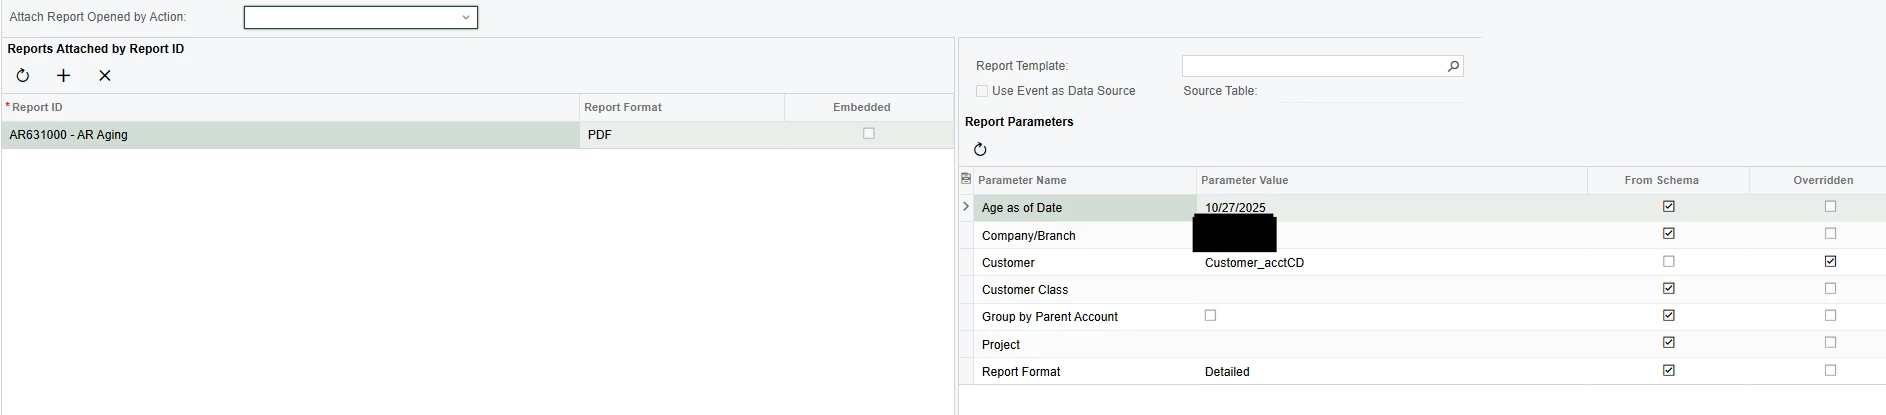The height and width of the screenshot is (415, 1886).
Task: Click the Report Template input field
Action: [x=1312, y=66]
